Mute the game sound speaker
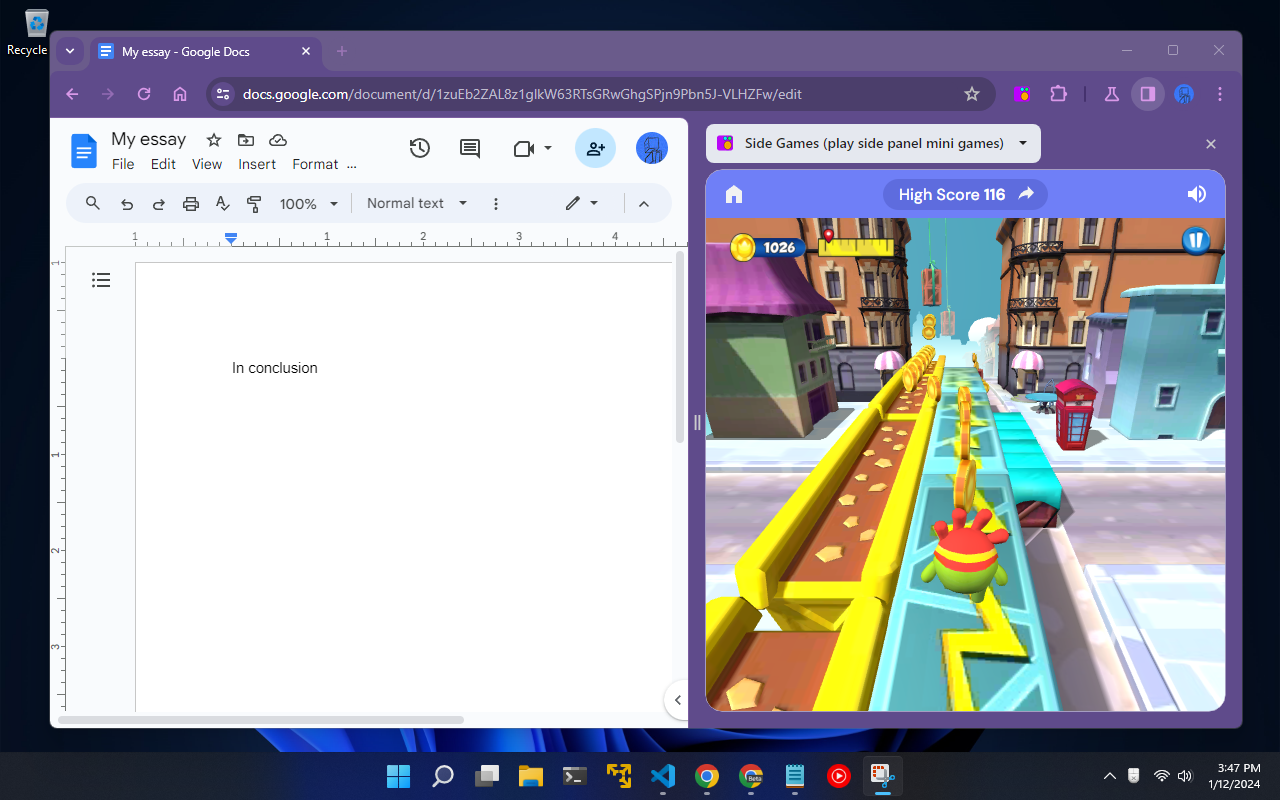 pos(1196,195)
